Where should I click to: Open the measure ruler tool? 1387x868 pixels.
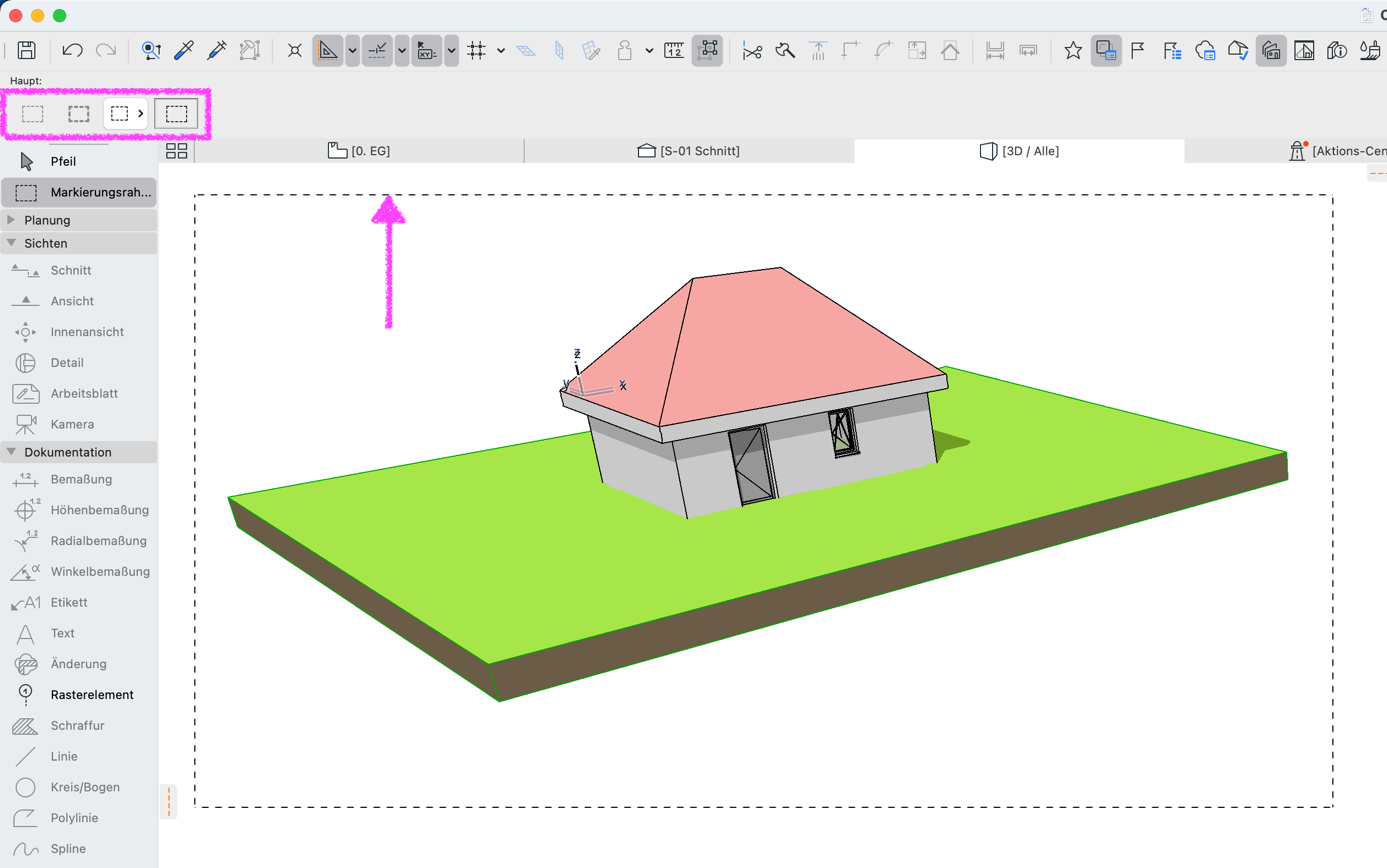pyautogui.click(x=674, y=50)
